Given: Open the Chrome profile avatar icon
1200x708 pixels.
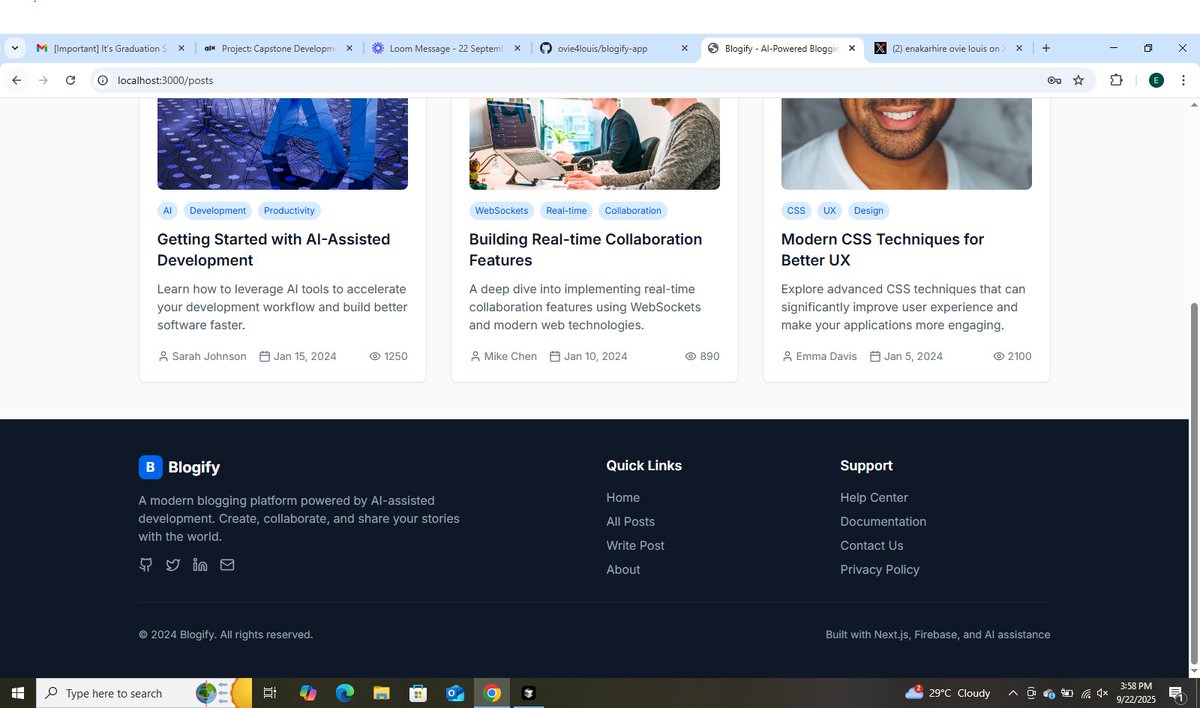Looking at the screenshot, I should point(1156,80).
